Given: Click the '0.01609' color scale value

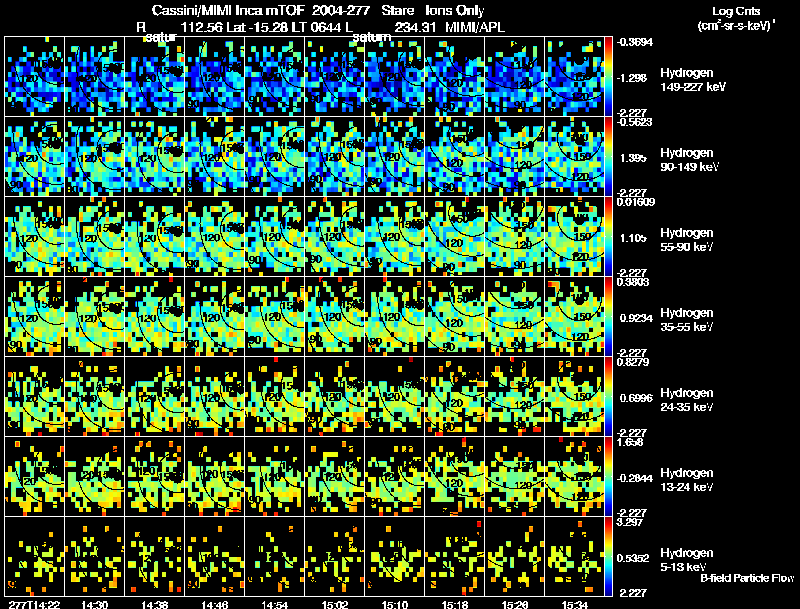Looking at the screenshot, I should (635, 202).
